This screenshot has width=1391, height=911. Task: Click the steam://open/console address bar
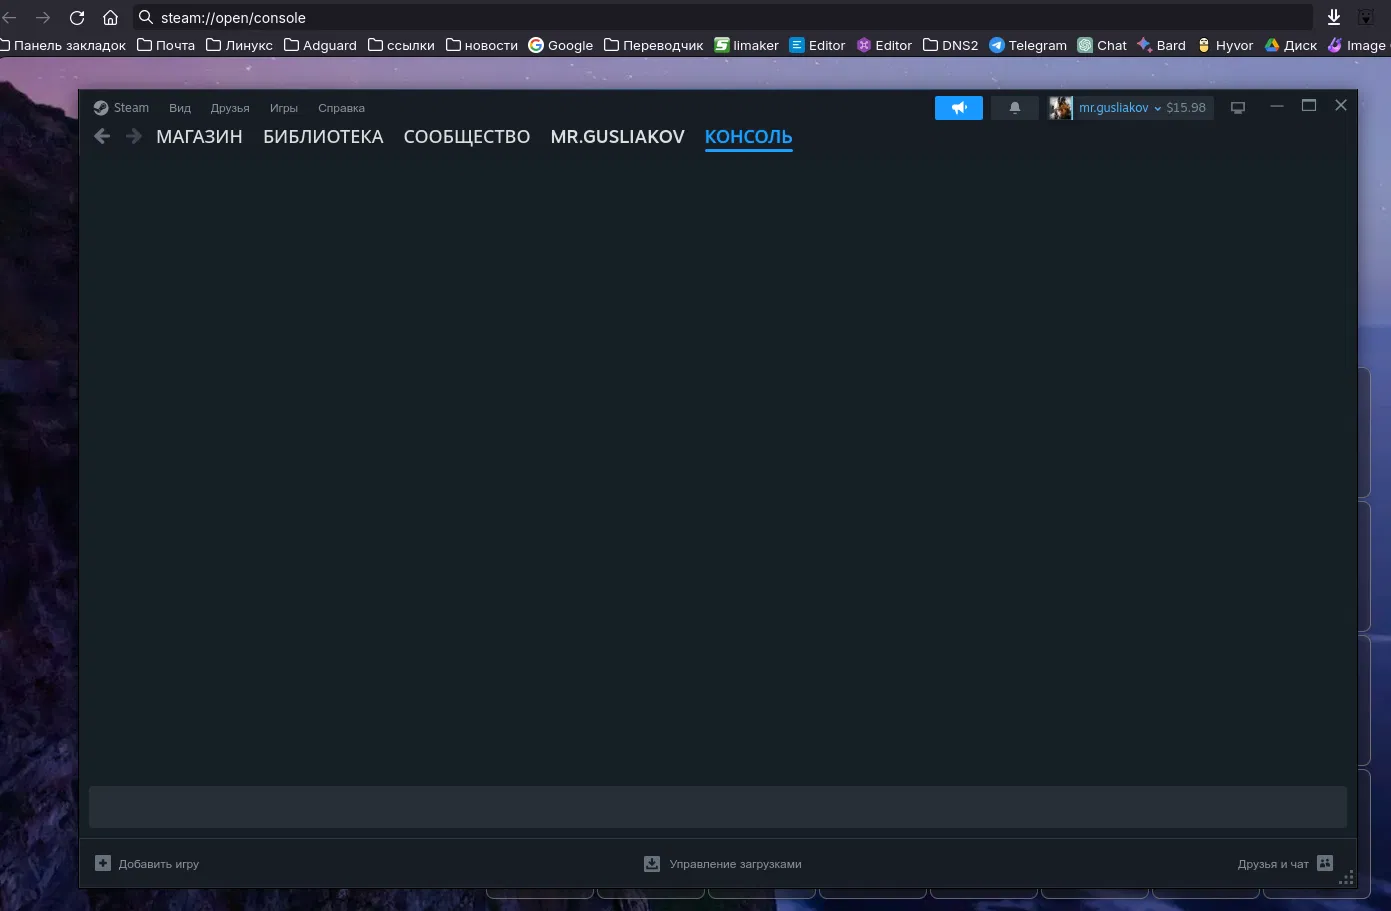coord(722,18)
